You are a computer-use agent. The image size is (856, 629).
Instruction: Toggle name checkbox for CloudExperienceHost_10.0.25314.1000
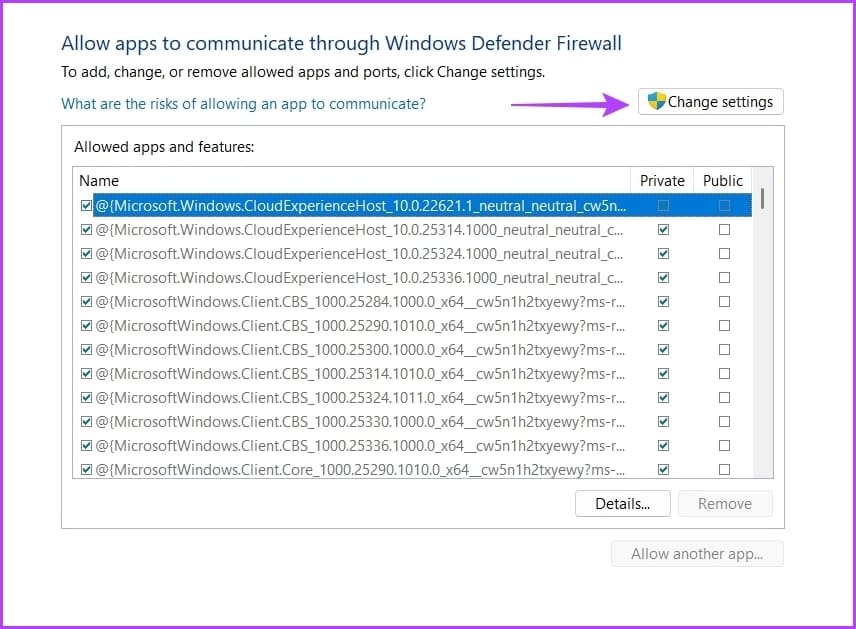point(86,229)
